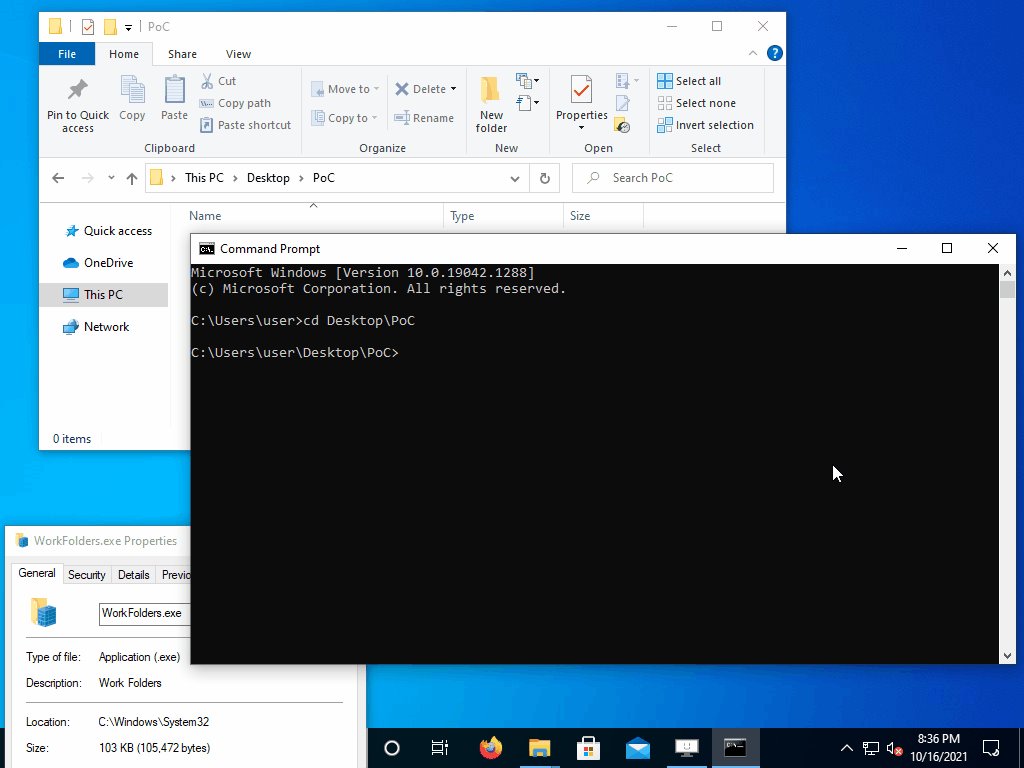Click Properties icon in quick access toolbar

pos(88,27)
